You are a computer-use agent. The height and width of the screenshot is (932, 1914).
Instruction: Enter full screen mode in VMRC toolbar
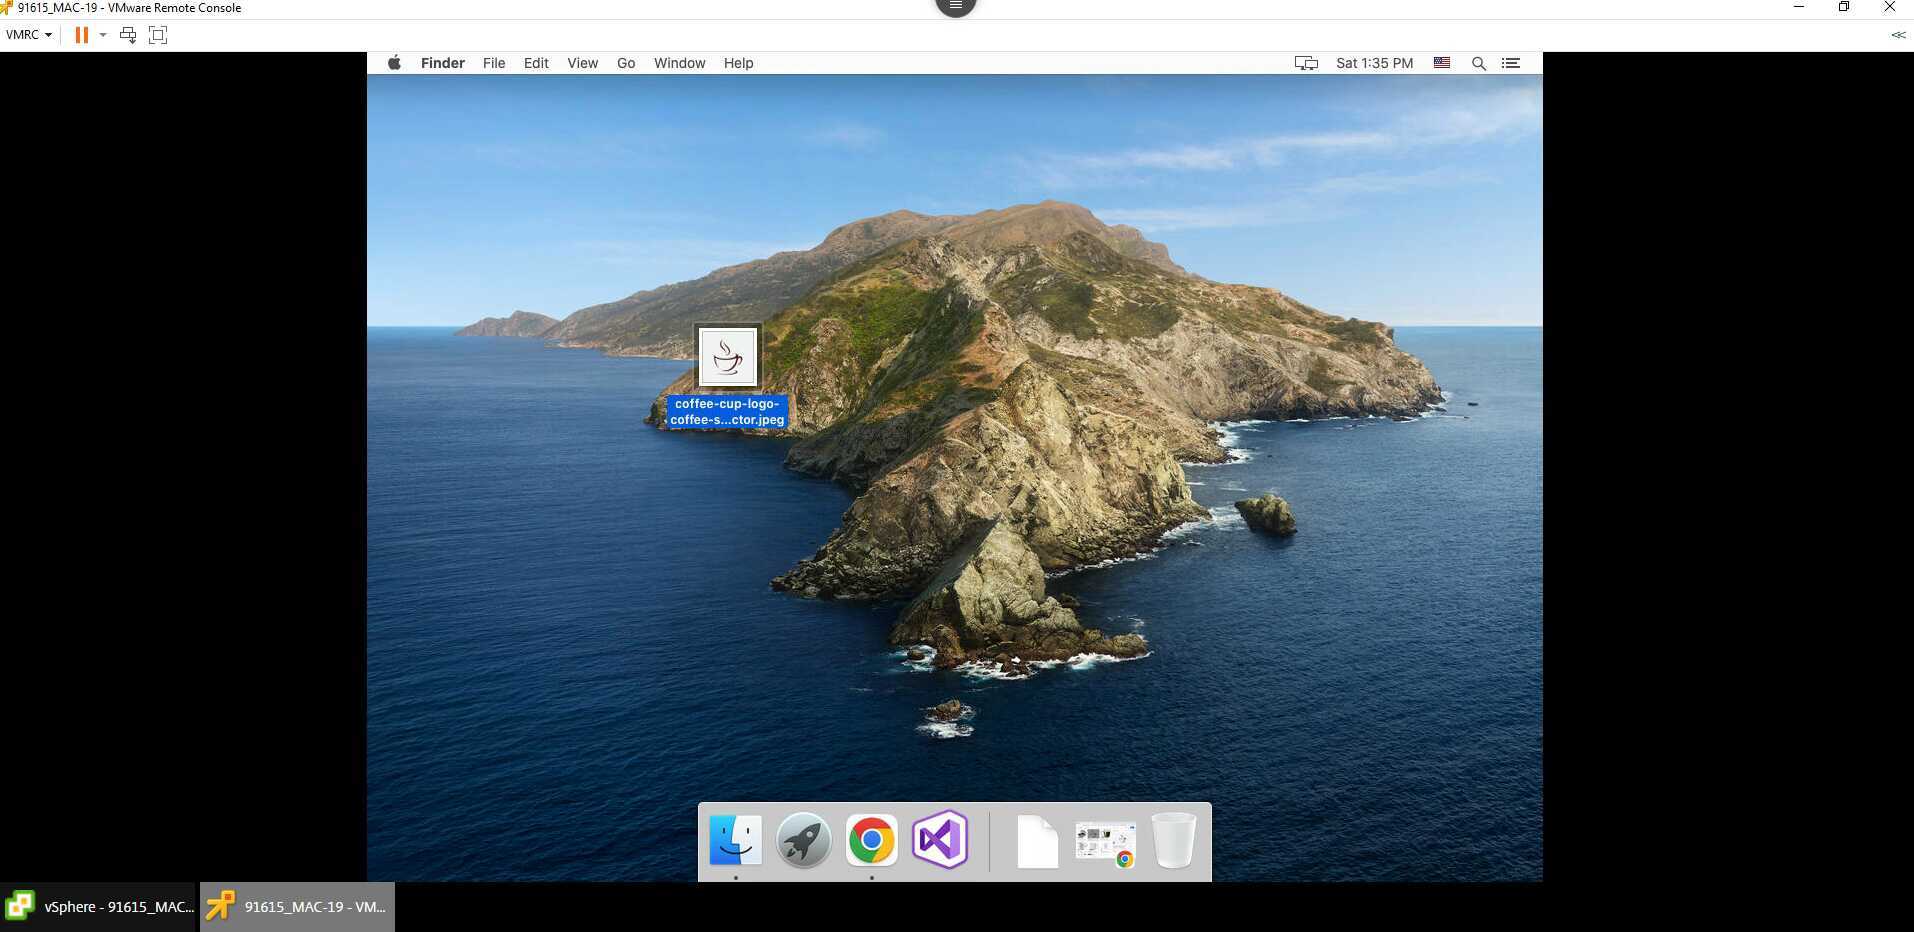click(157, 34)
